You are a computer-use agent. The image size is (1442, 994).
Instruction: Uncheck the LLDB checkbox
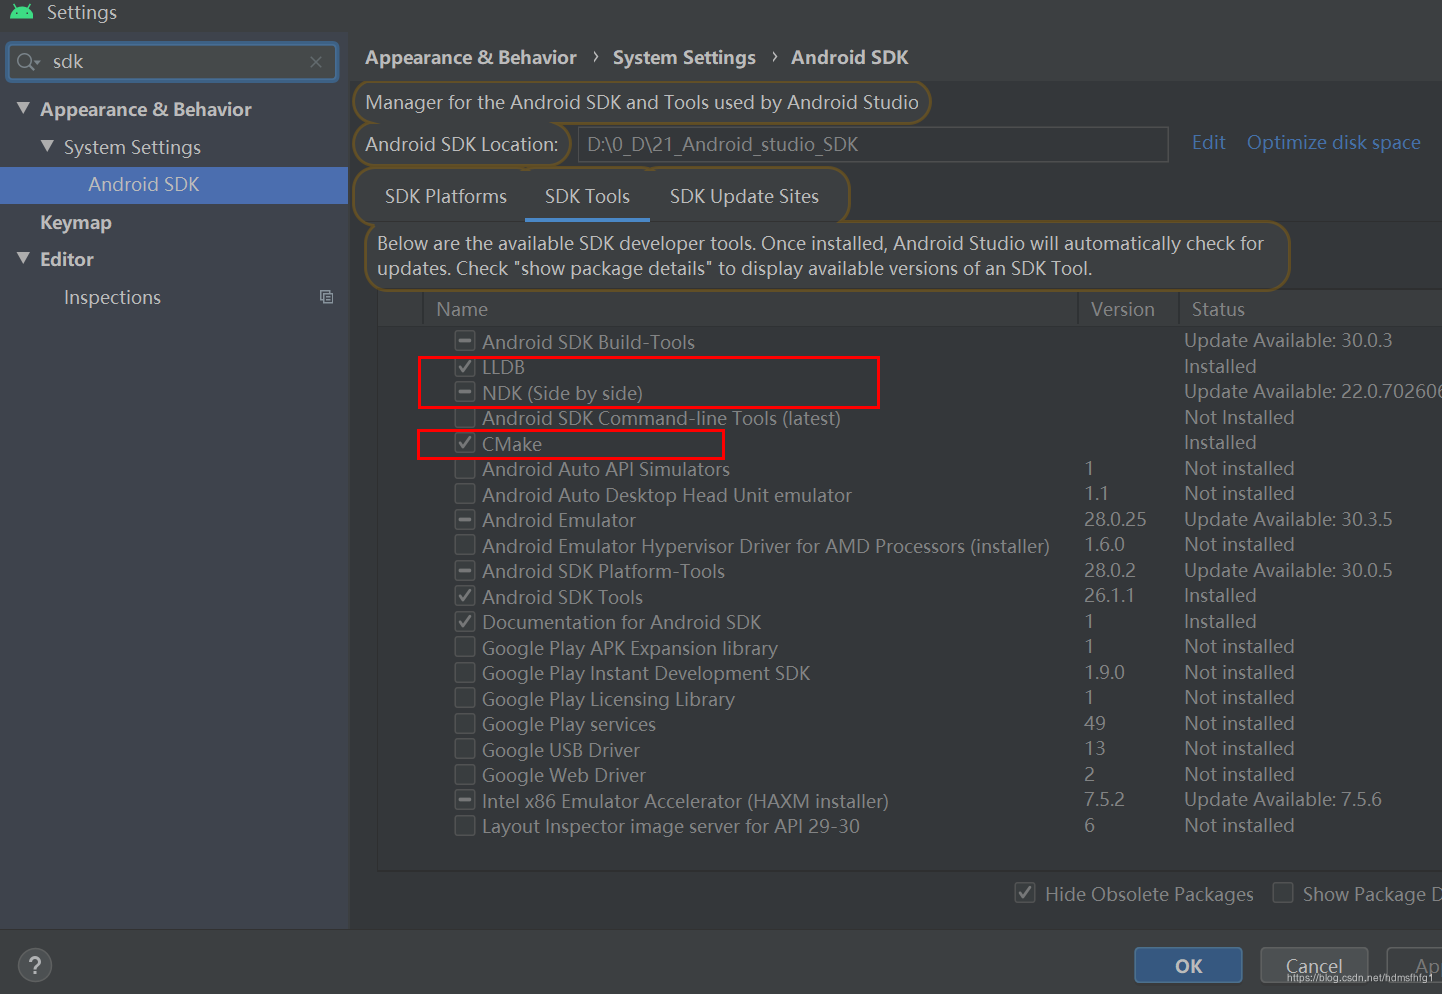pos(465,367)
